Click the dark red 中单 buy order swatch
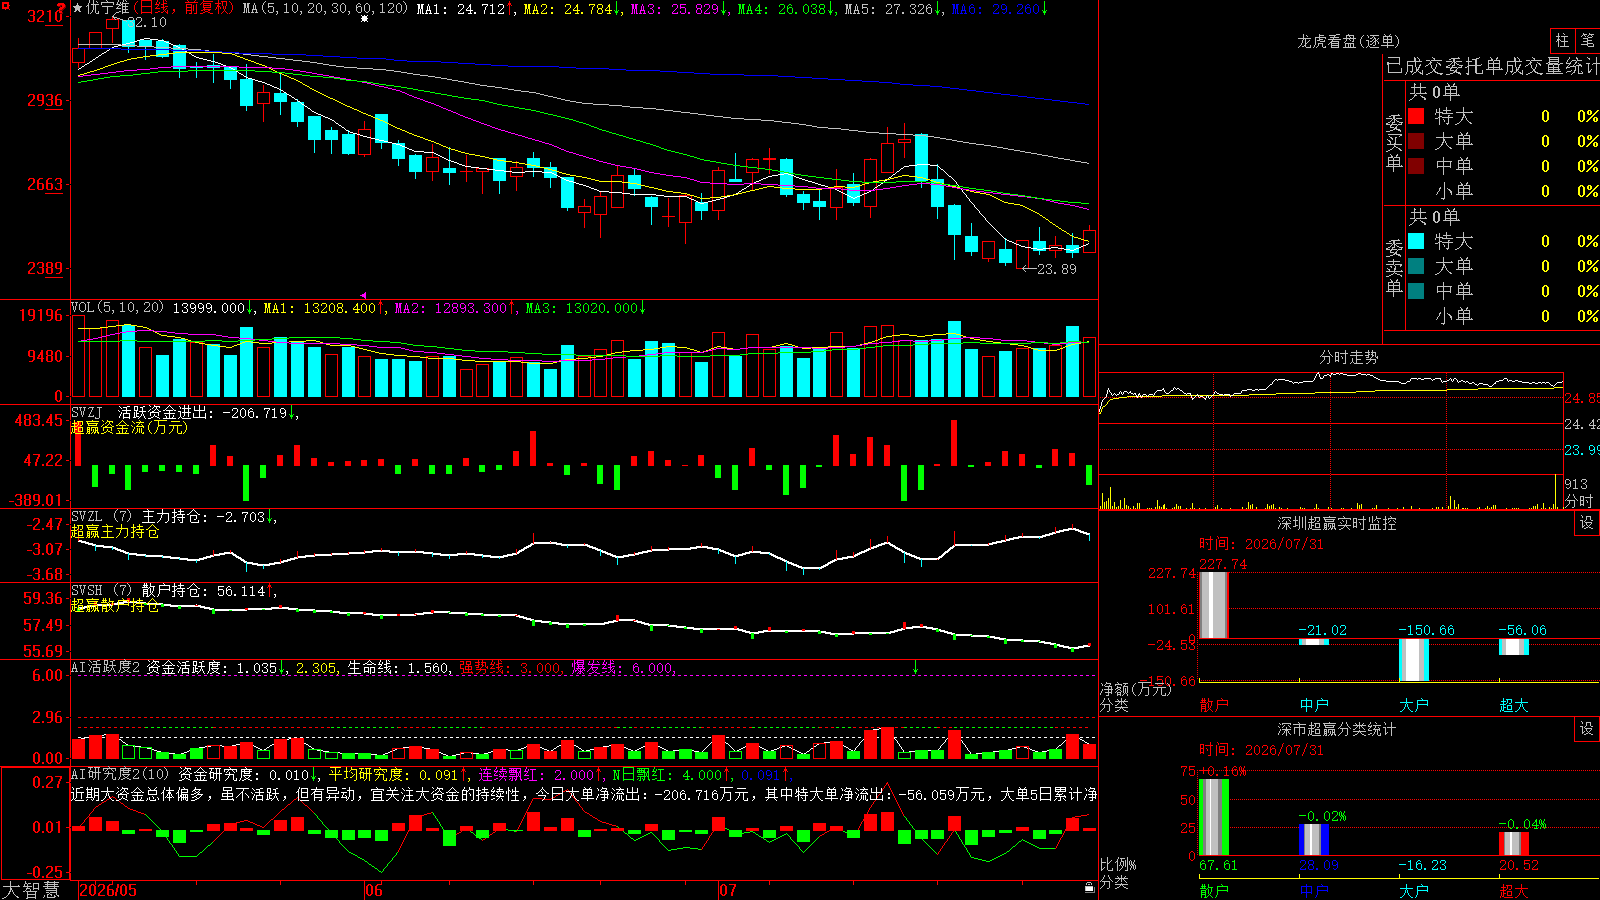 pyautogui.click(x=1416, y=165)
